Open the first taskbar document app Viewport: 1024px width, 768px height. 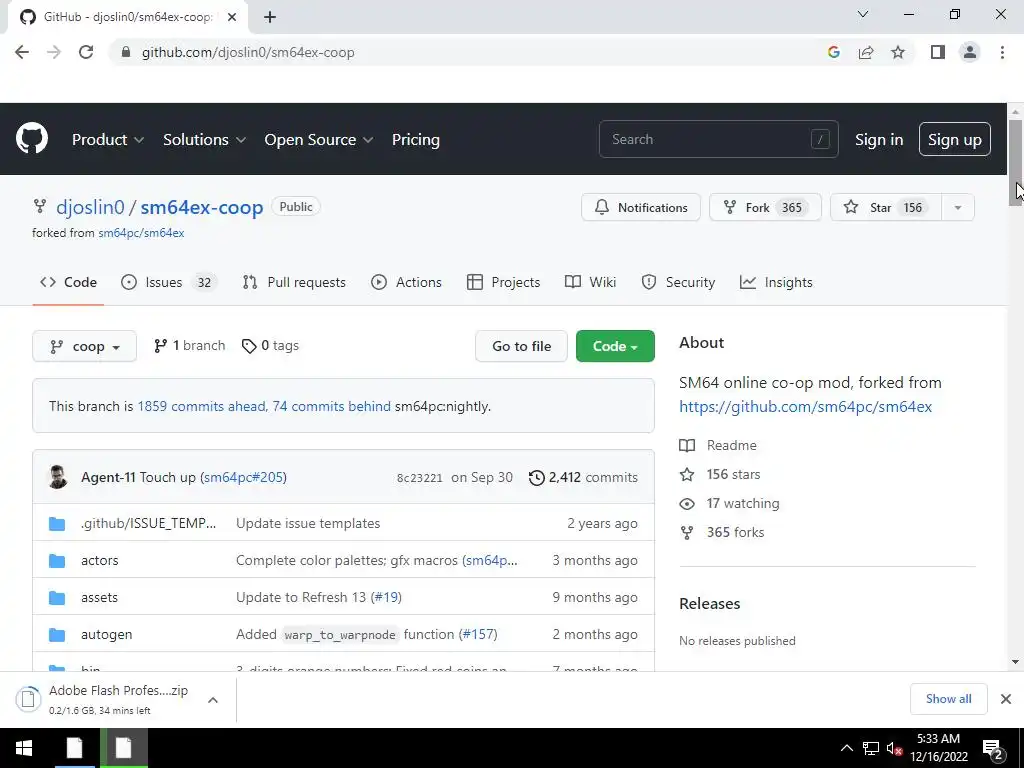coord(74,748)
